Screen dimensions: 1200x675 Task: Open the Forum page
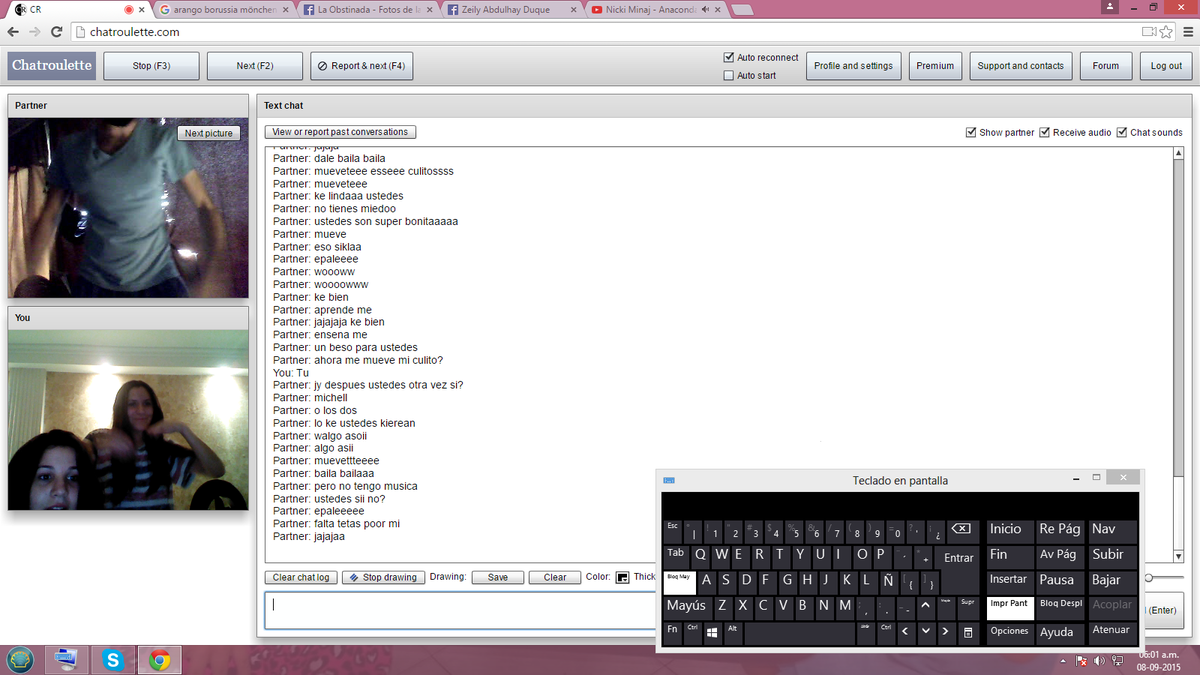[1106, 66]
